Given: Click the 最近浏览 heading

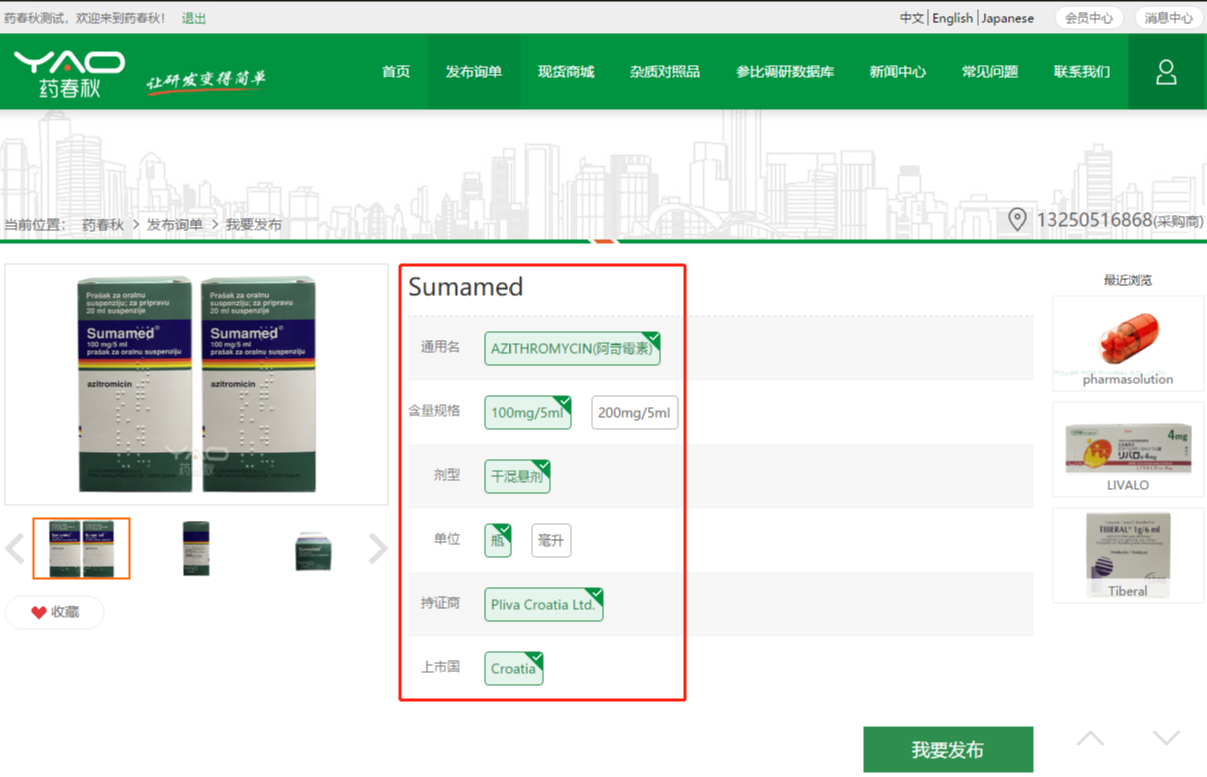Looking at the screenshot, I should (x=1128, y=280).
